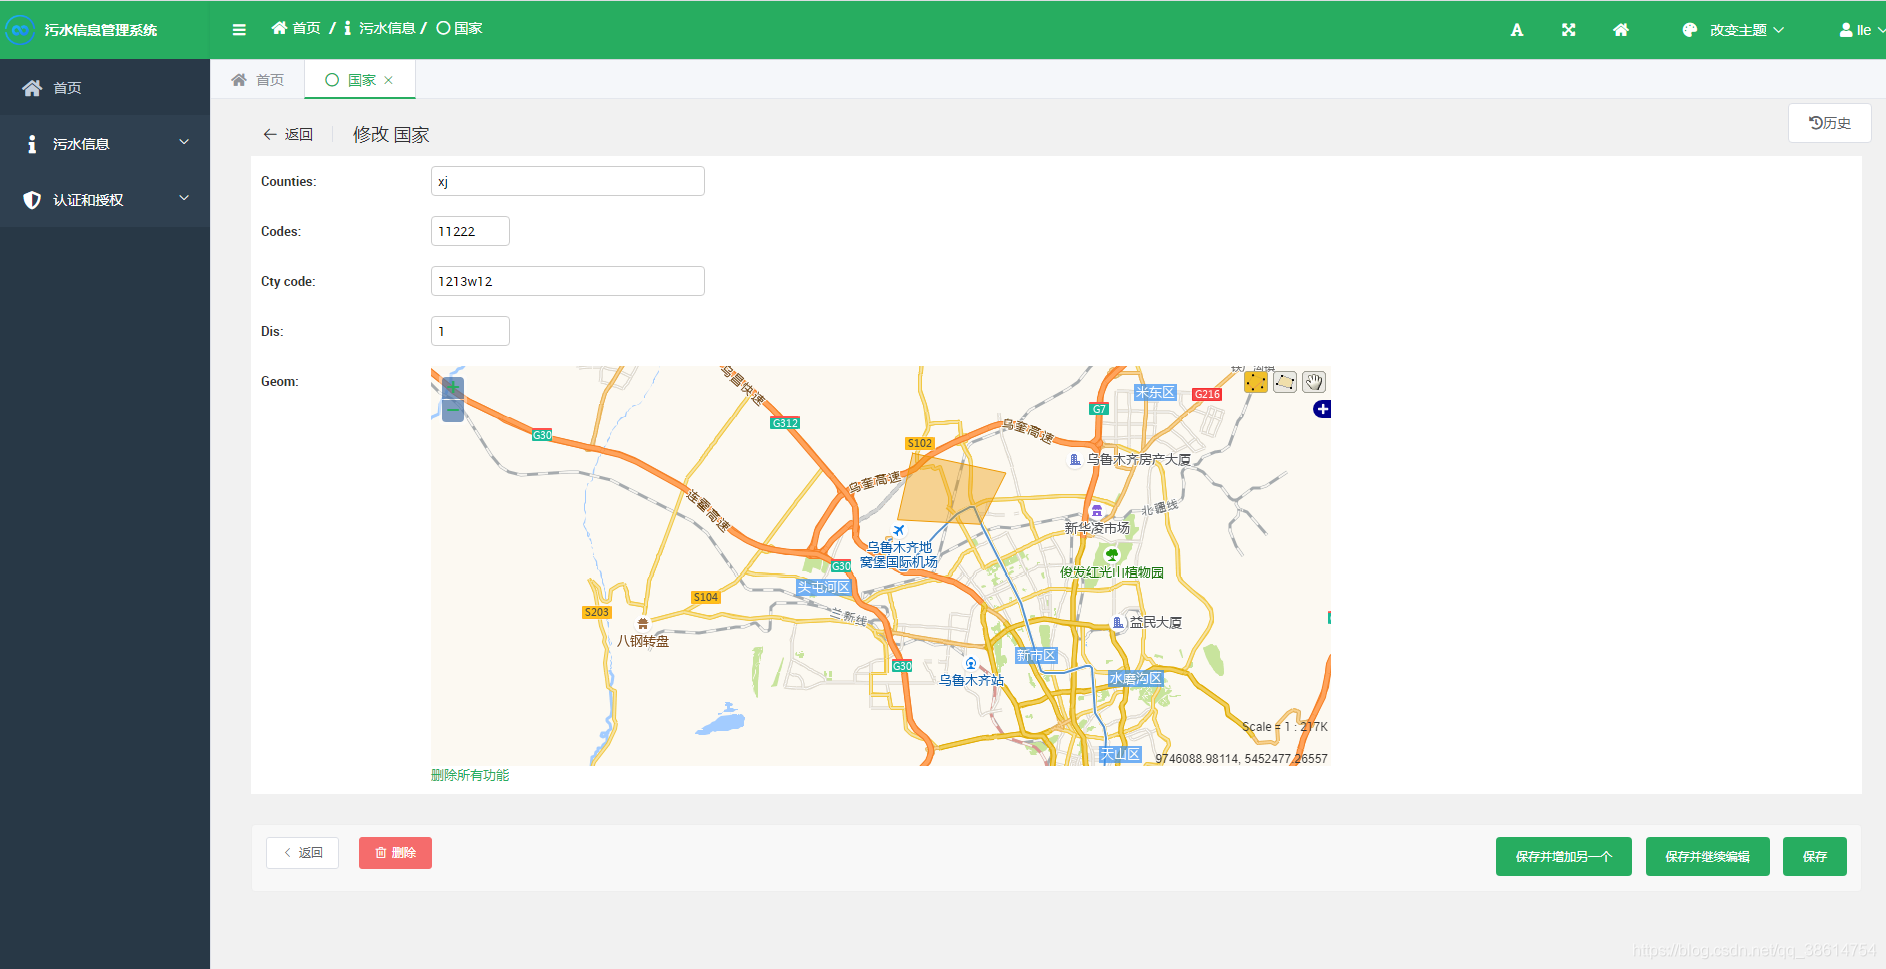Toggle the hamburger sidebar menu icon
Screen dimensions: 1886x969
[239, 30]
